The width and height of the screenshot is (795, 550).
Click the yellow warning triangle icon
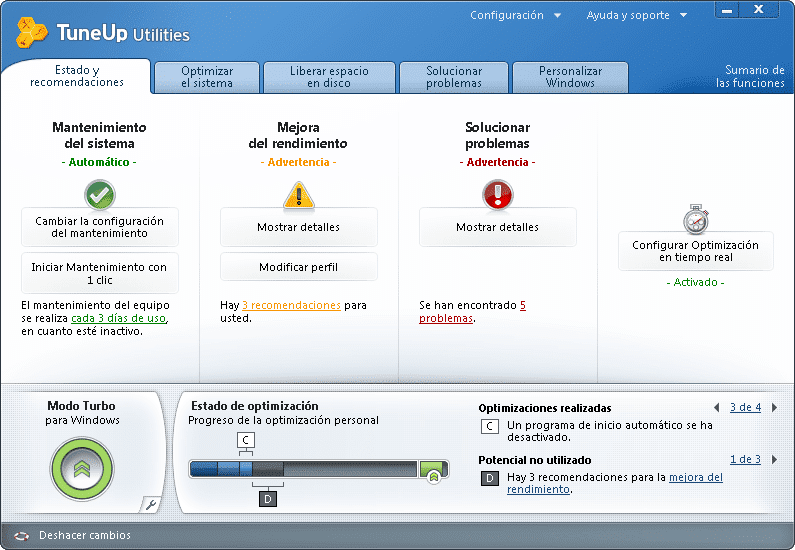tap(299, 195)
